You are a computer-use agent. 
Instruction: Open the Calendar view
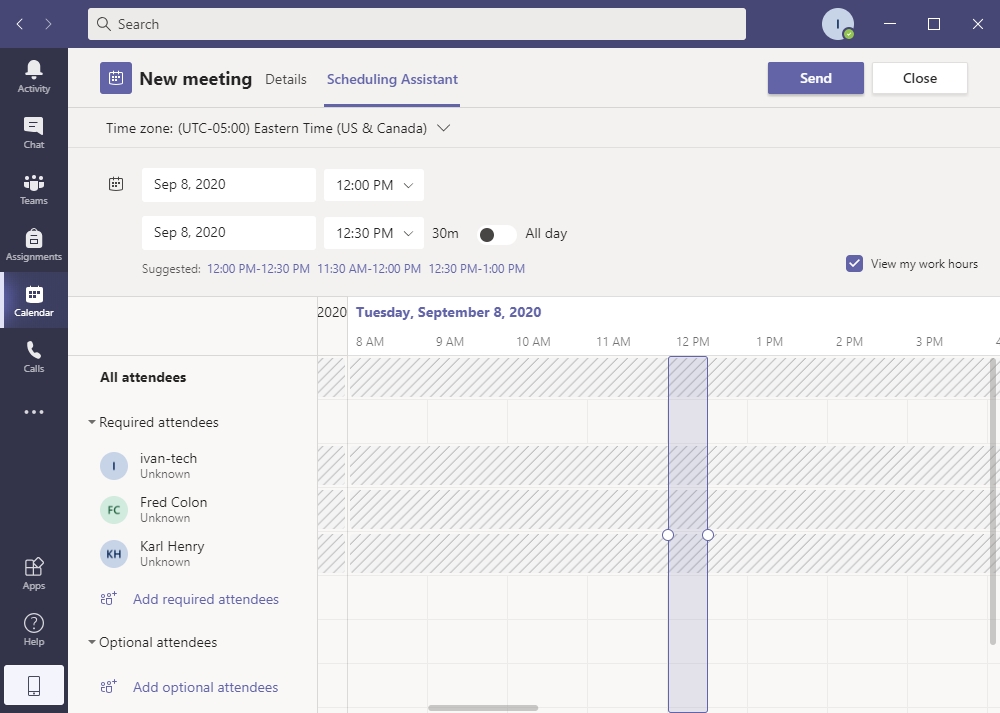pos(34,300)
